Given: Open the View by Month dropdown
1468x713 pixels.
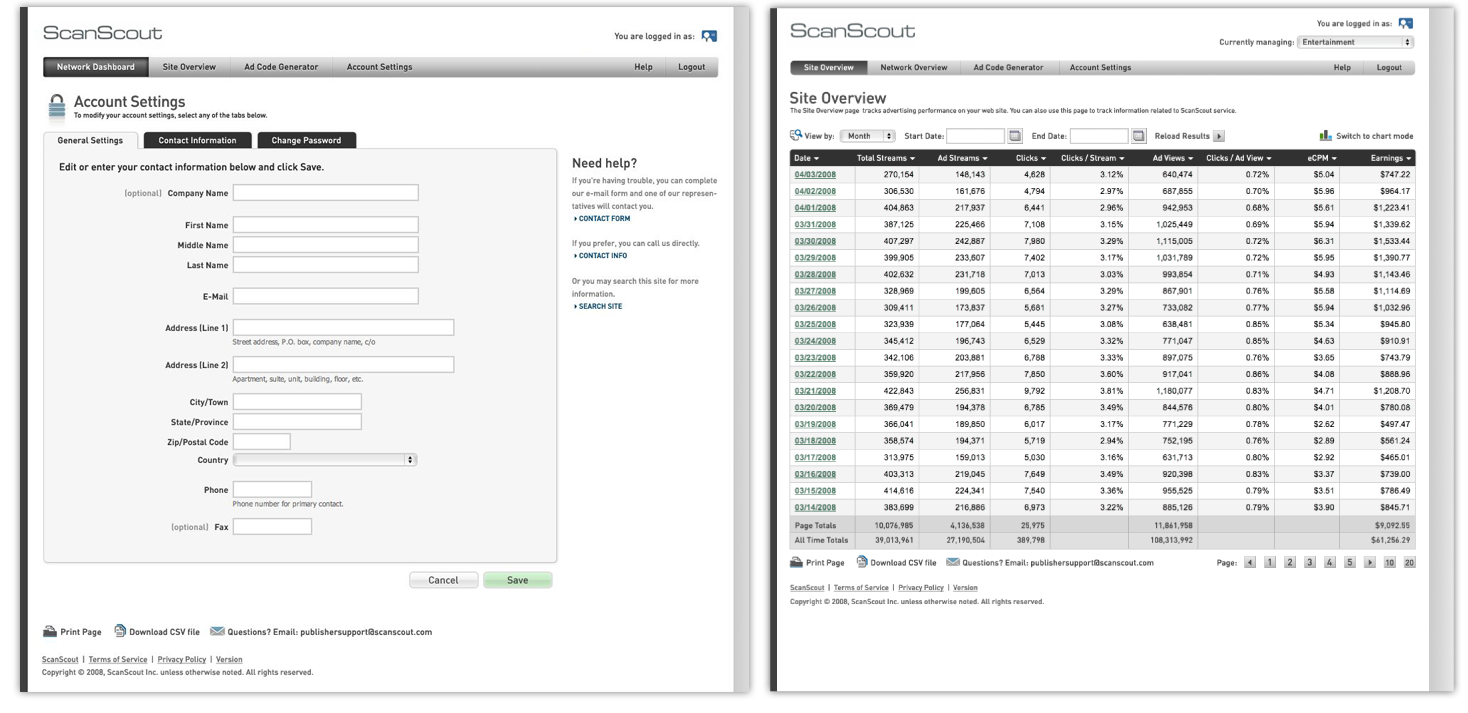Looking at the screenshot, I should click(x=868, y=136).
